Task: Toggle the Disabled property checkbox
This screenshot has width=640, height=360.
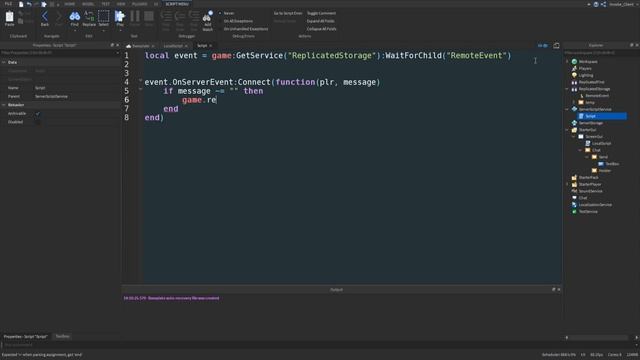Action: click(38, 122)
